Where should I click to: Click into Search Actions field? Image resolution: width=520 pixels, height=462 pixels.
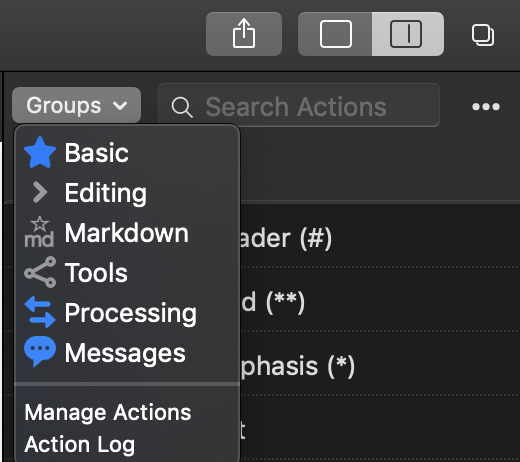(299, 105)
